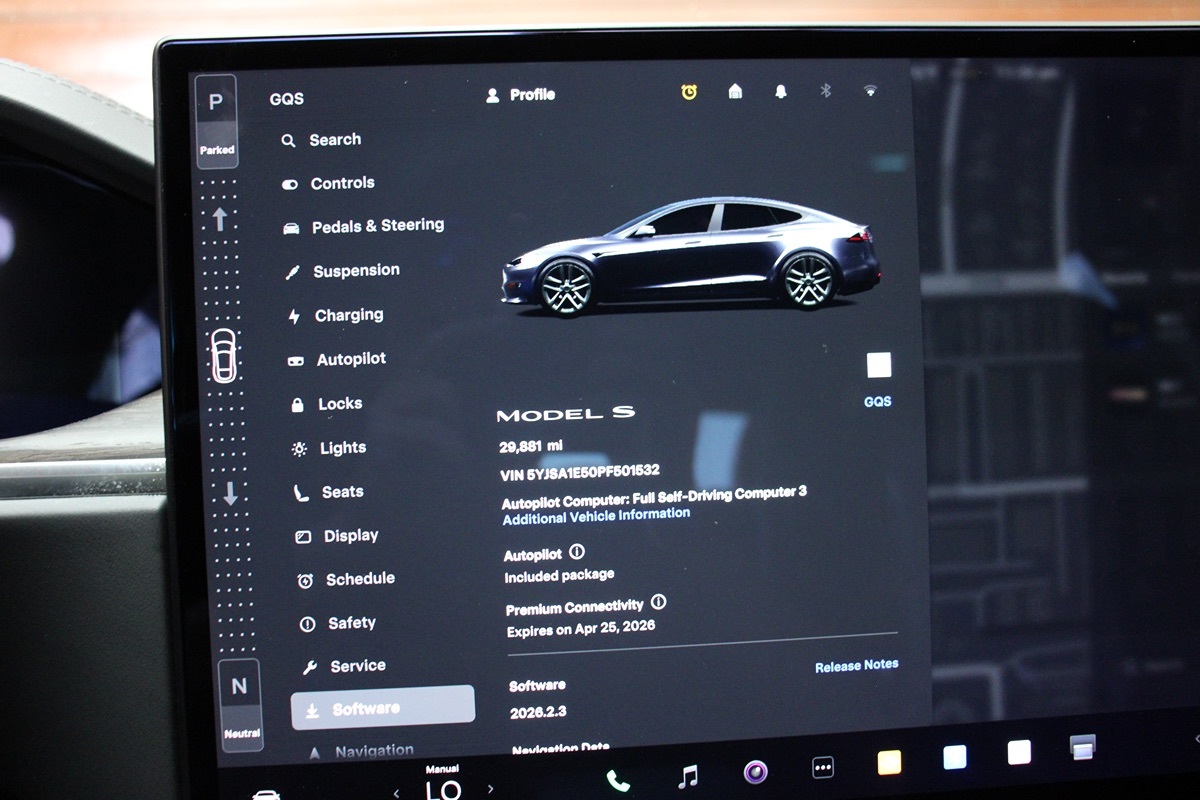The image size is (1200, 800).
Task: Tap the up arrow on gear strip
Action: (x=220, y=220)
